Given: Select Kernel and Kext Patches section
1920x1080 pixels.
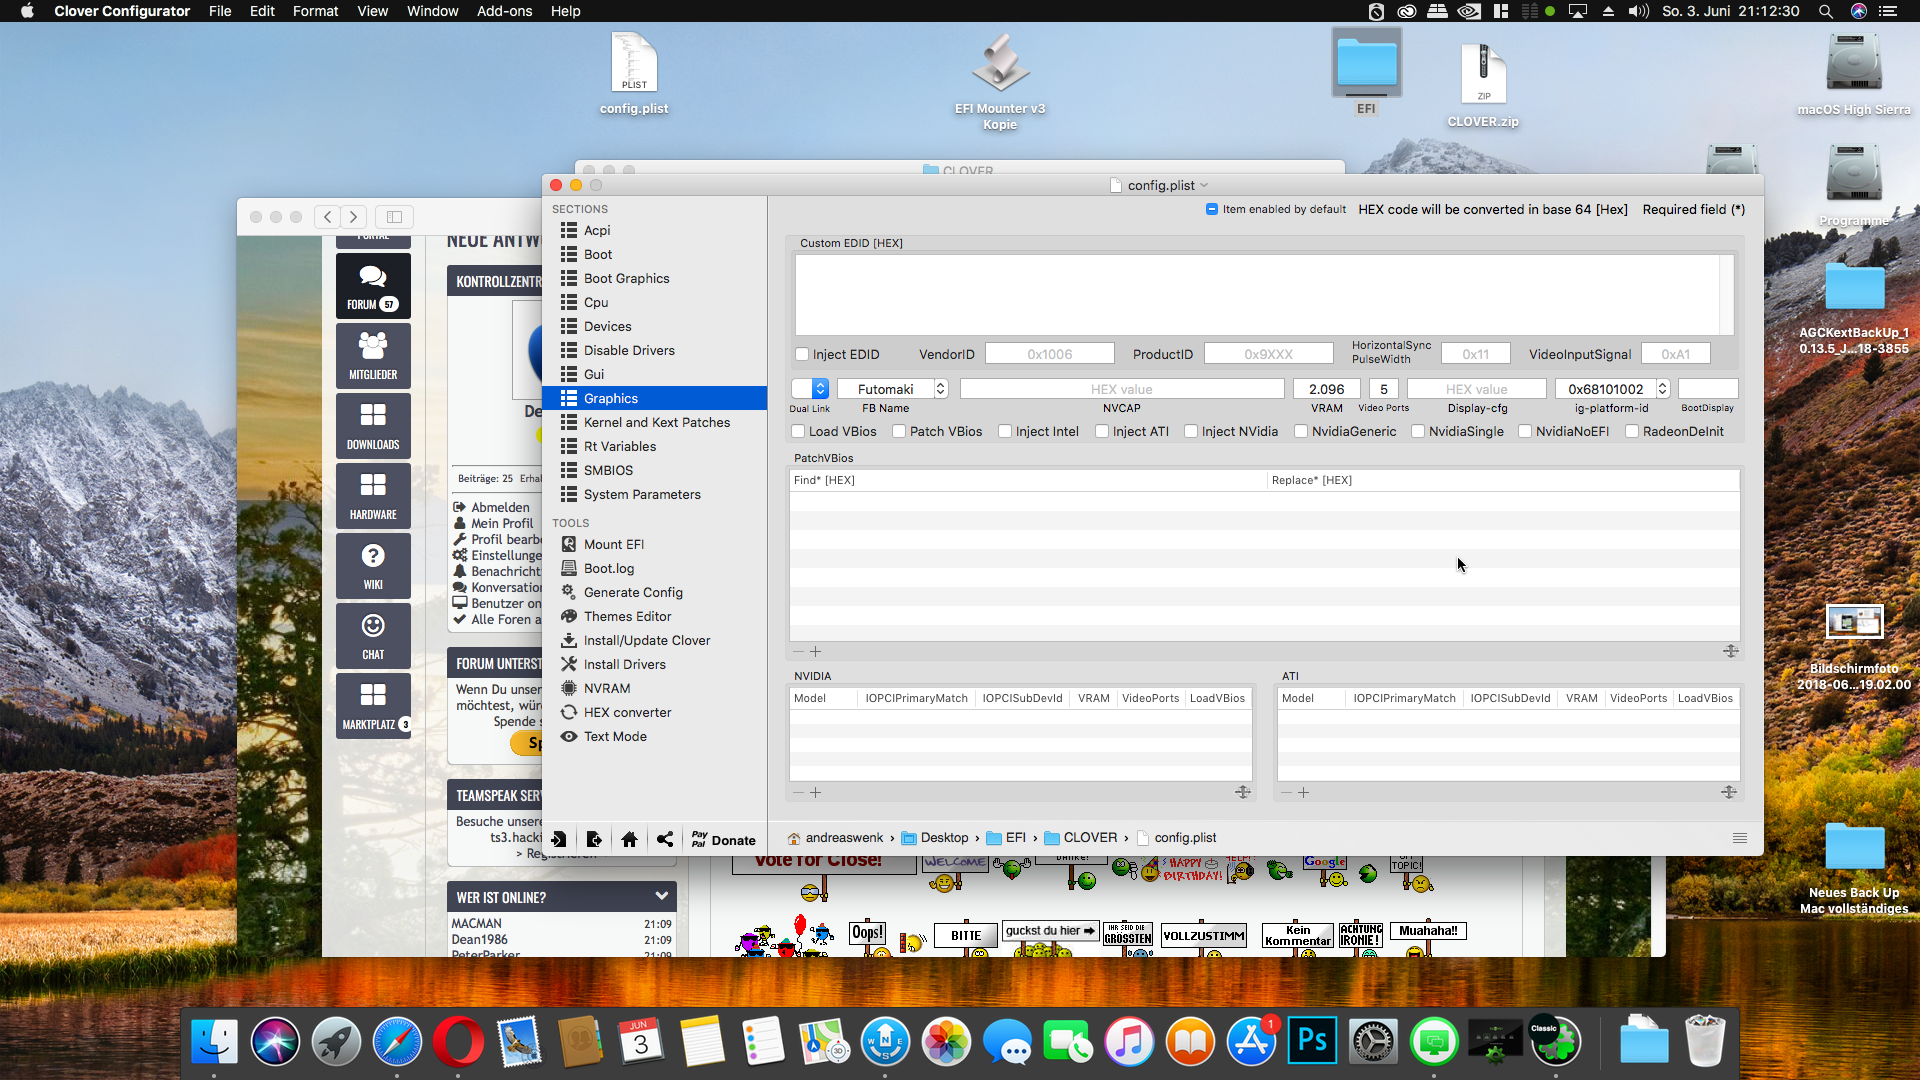Looking at the screenshot, I should [x=656, y=422].
